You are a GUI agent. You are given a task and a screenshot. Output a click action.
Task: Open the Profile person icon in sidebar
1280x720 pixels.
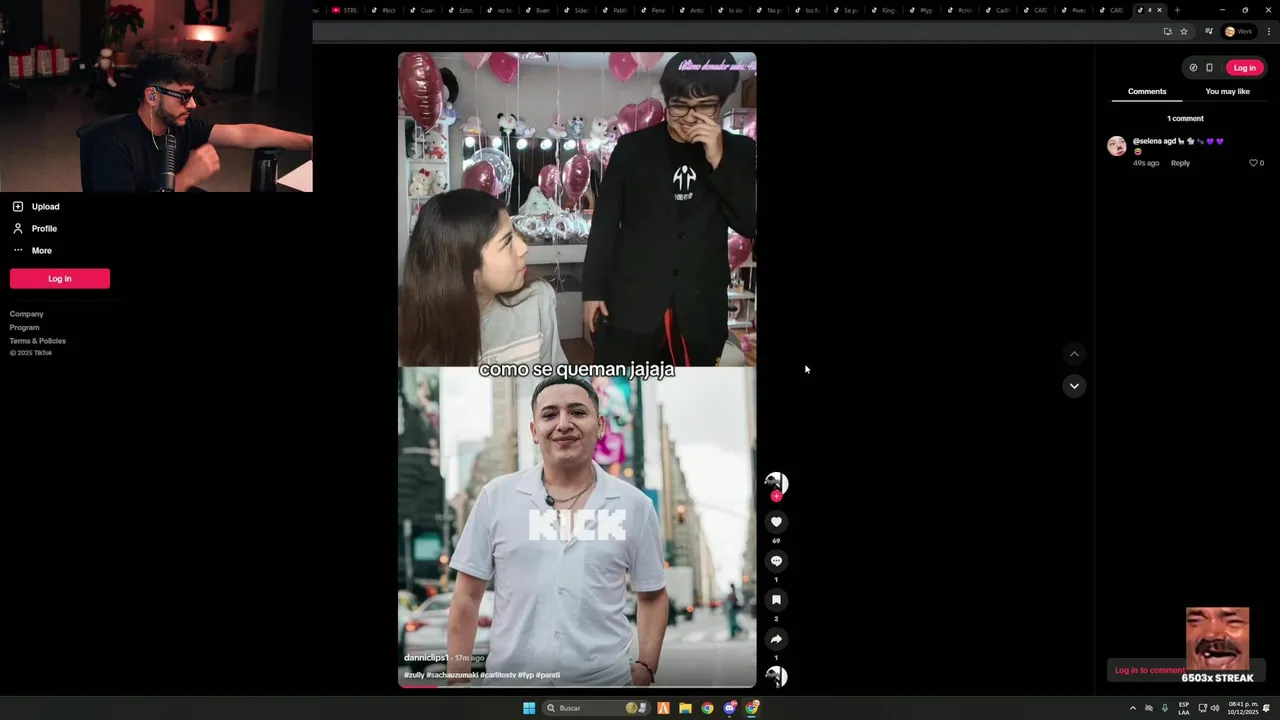(x=18, y=229)
